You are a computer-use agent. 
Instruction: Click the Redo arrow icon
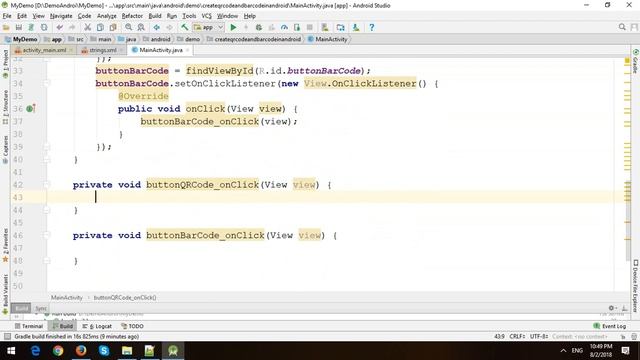(72, 27)
